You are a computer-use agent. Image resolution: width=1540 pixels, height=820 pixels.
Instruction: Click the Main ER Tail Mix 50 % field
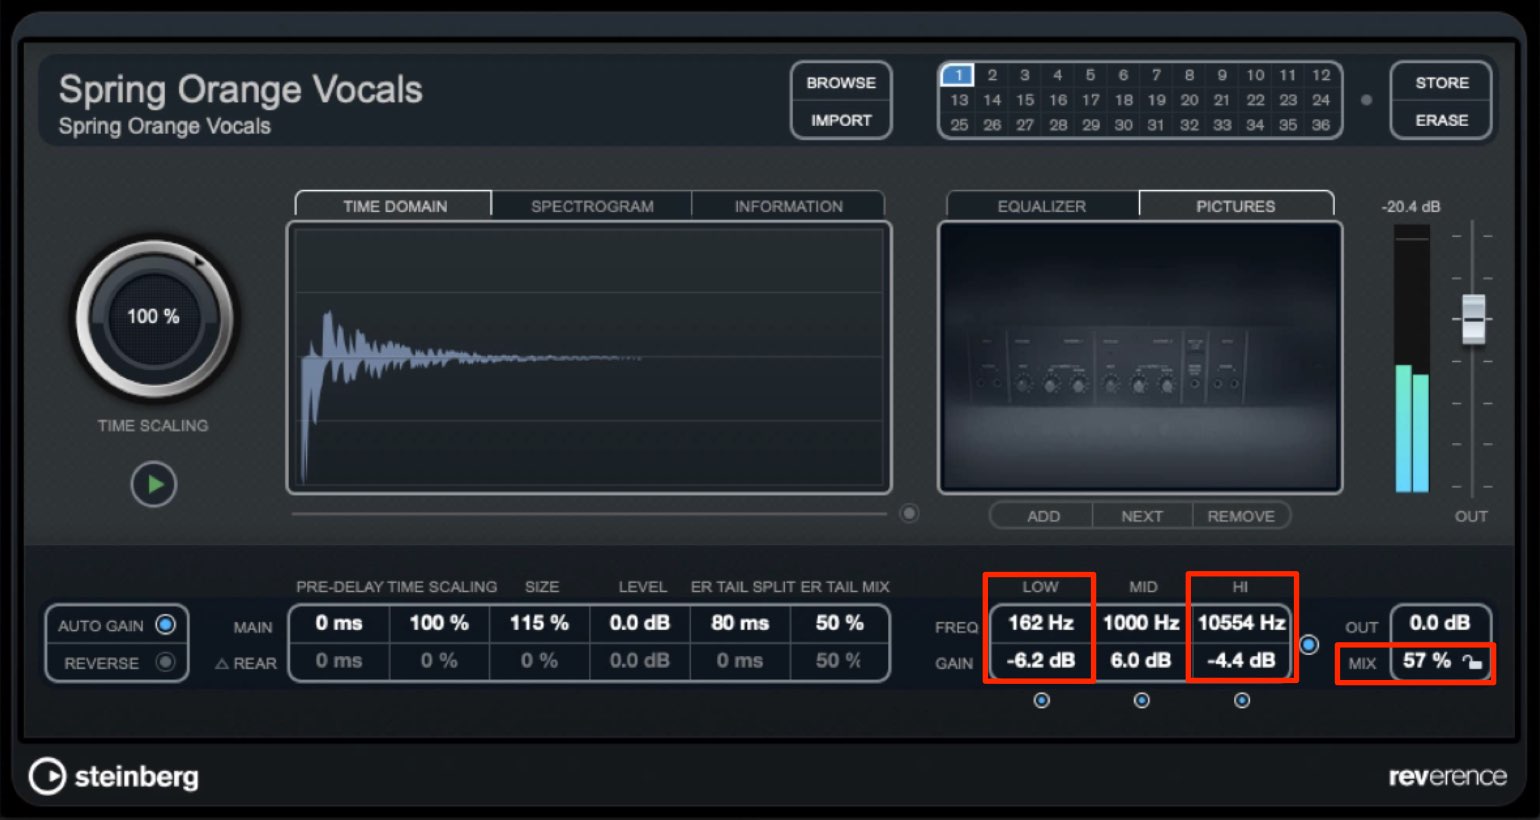(839, 623)
